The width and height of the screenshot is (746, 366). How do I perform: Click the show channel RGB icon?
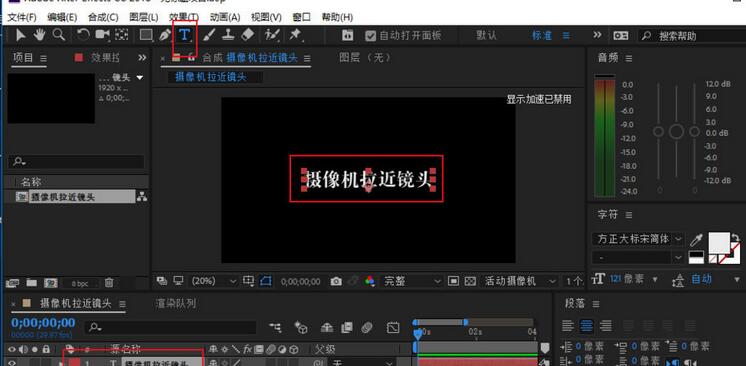(x=370, y=281)
